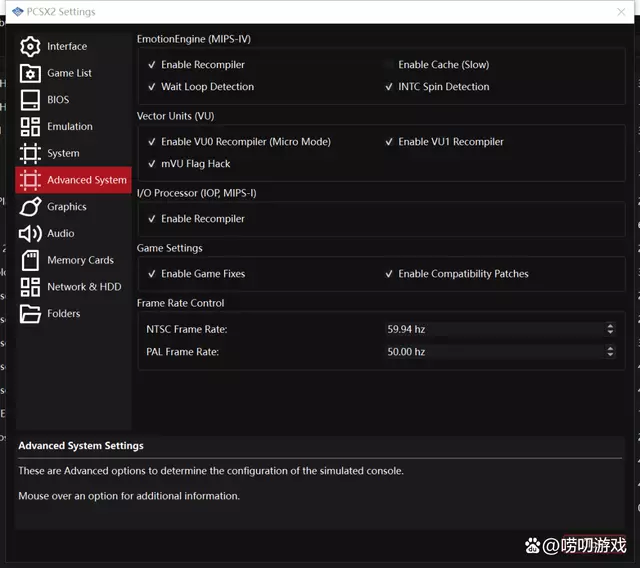640x568 pixels.
Task: Click the Graphics paintbrush icon
Action: tap(30, 206)
